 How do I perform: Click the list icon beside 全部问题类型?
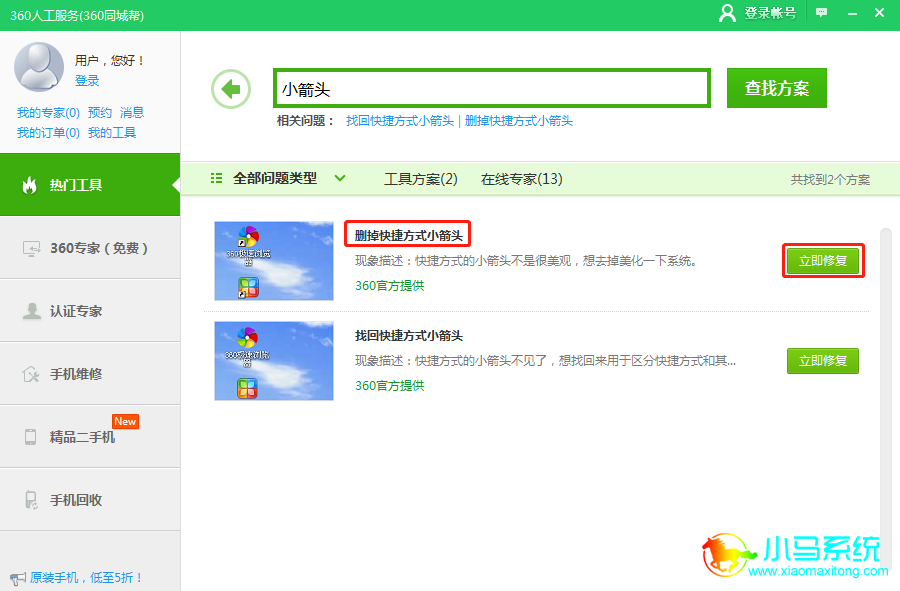[216, 178]
